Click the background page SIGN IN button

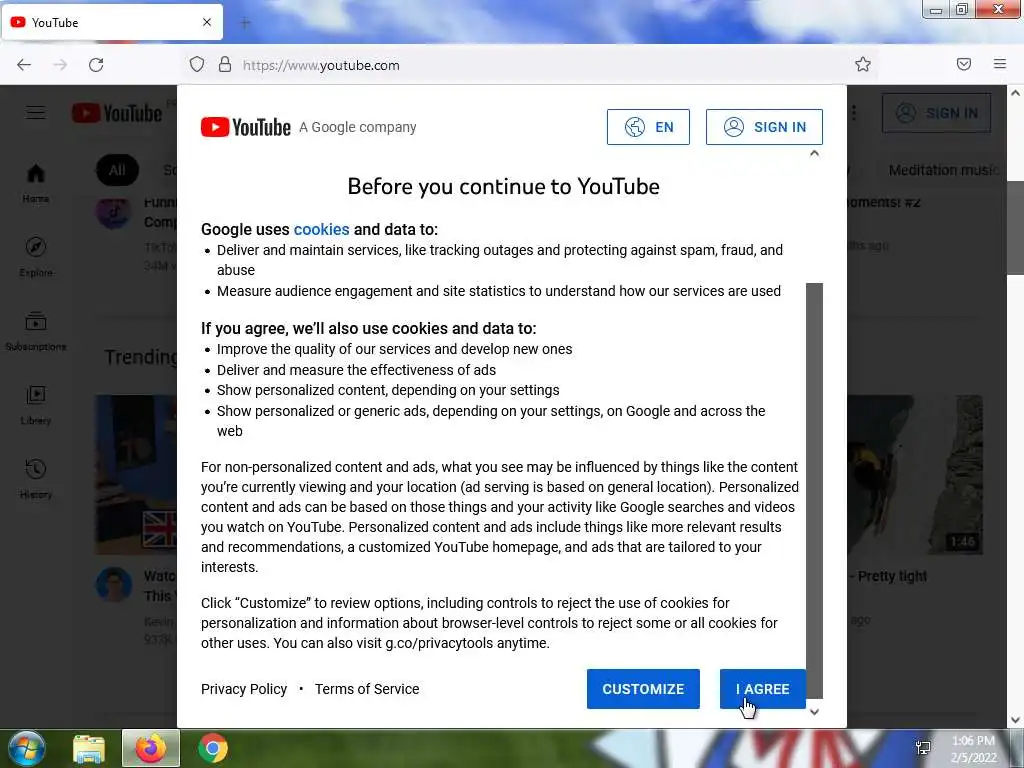936,113
